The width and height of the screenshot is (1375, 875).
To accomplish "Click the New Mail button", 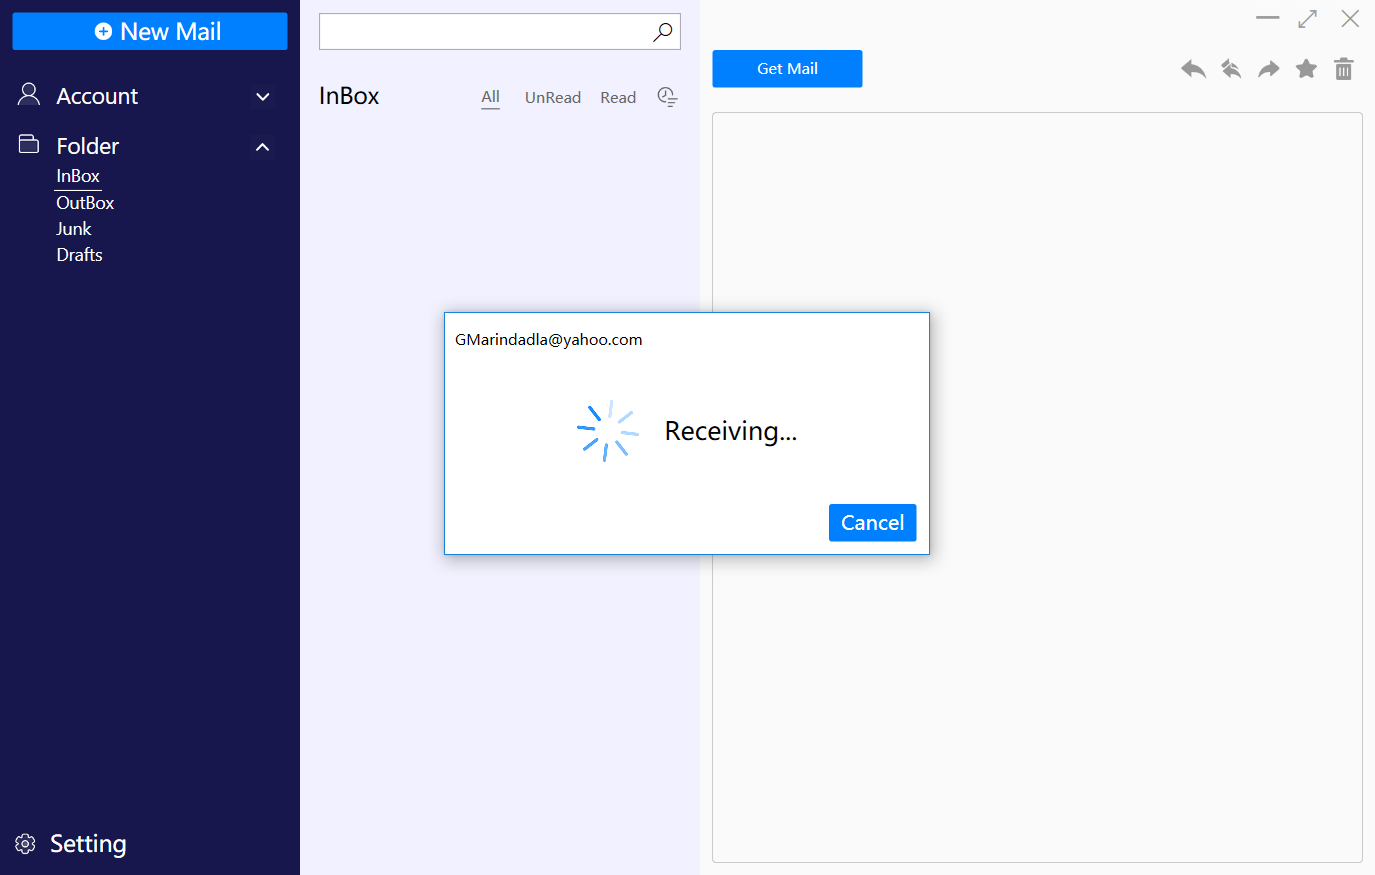I will click(x=150, y=31).
